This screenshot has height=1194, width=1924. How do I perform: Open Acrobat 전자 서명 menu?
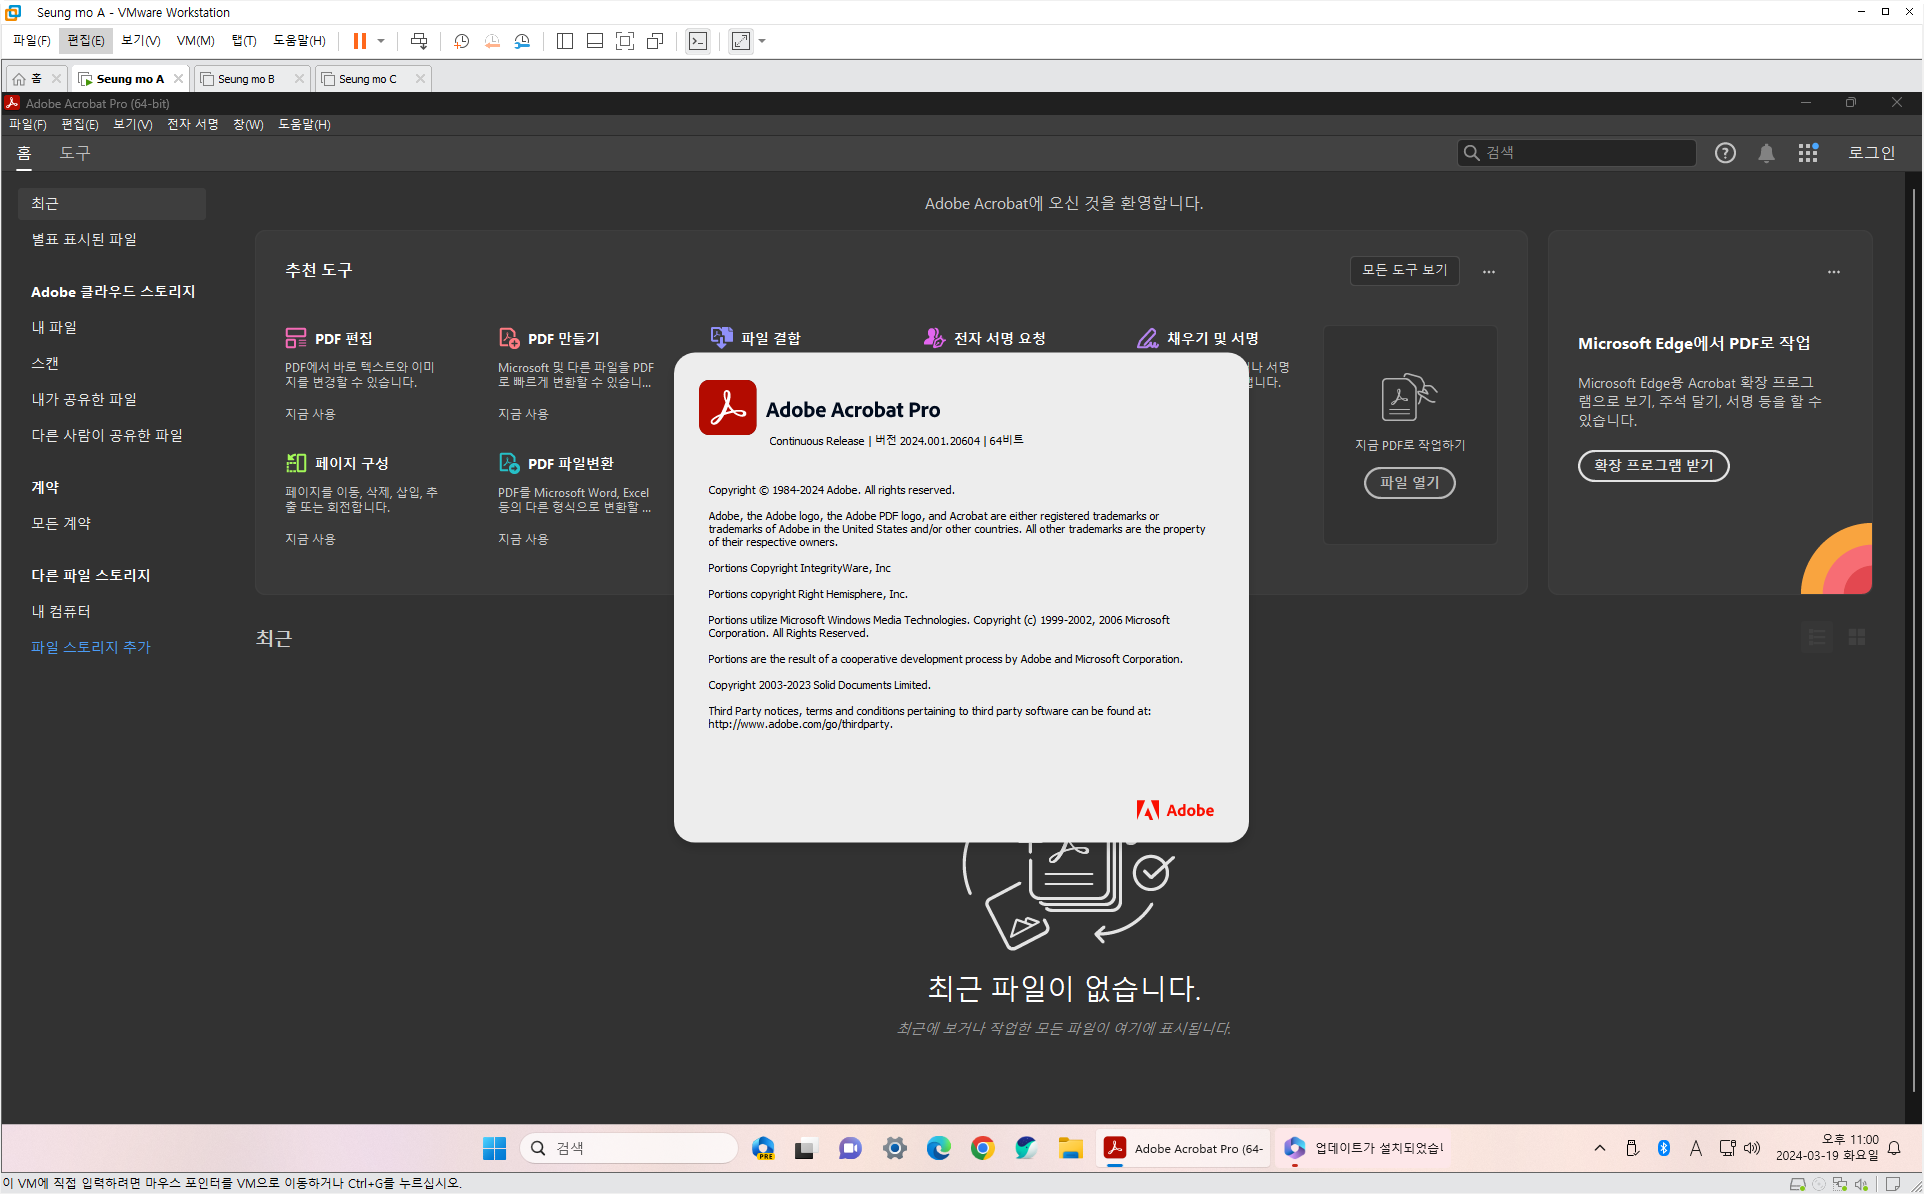click(192, 124)
